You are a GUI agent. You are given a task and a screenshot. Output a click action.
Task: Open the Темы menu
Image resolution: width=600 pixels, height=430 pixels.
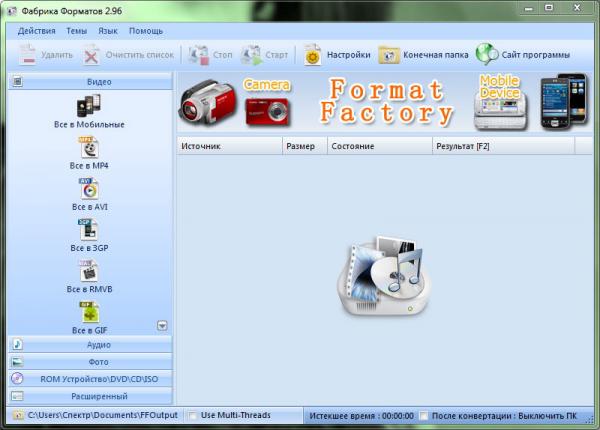[x=77, y=31]
